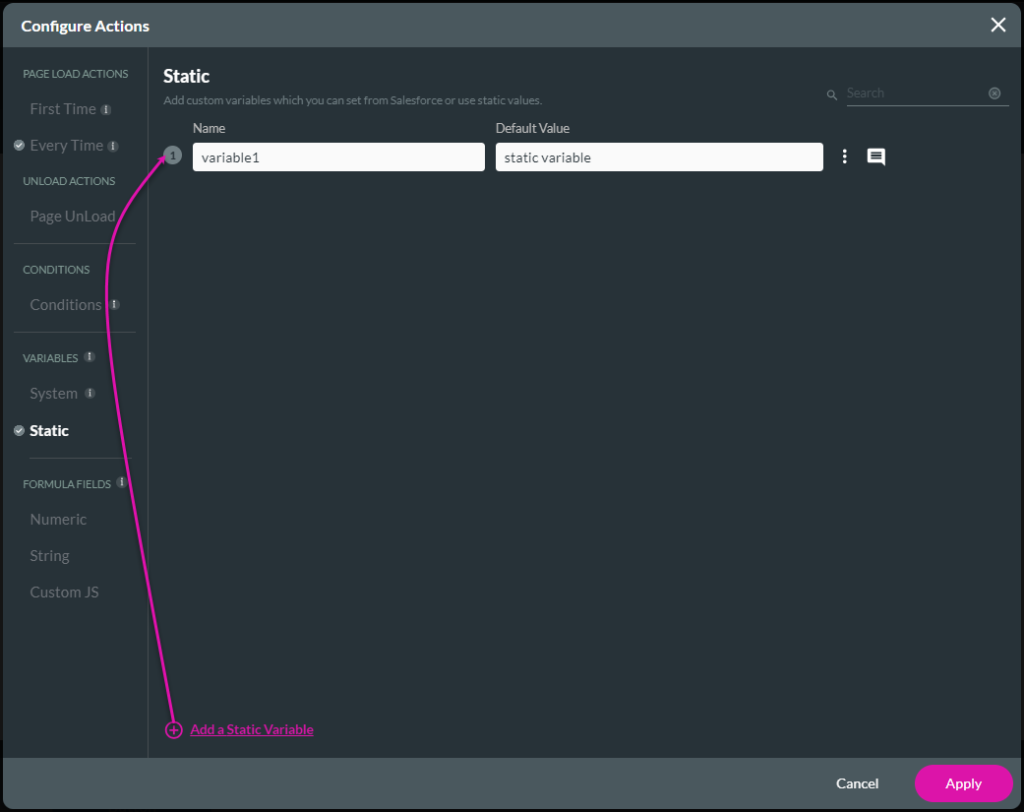Click the info icon next to Conditions
The image size is (1024, 812).
115,305
